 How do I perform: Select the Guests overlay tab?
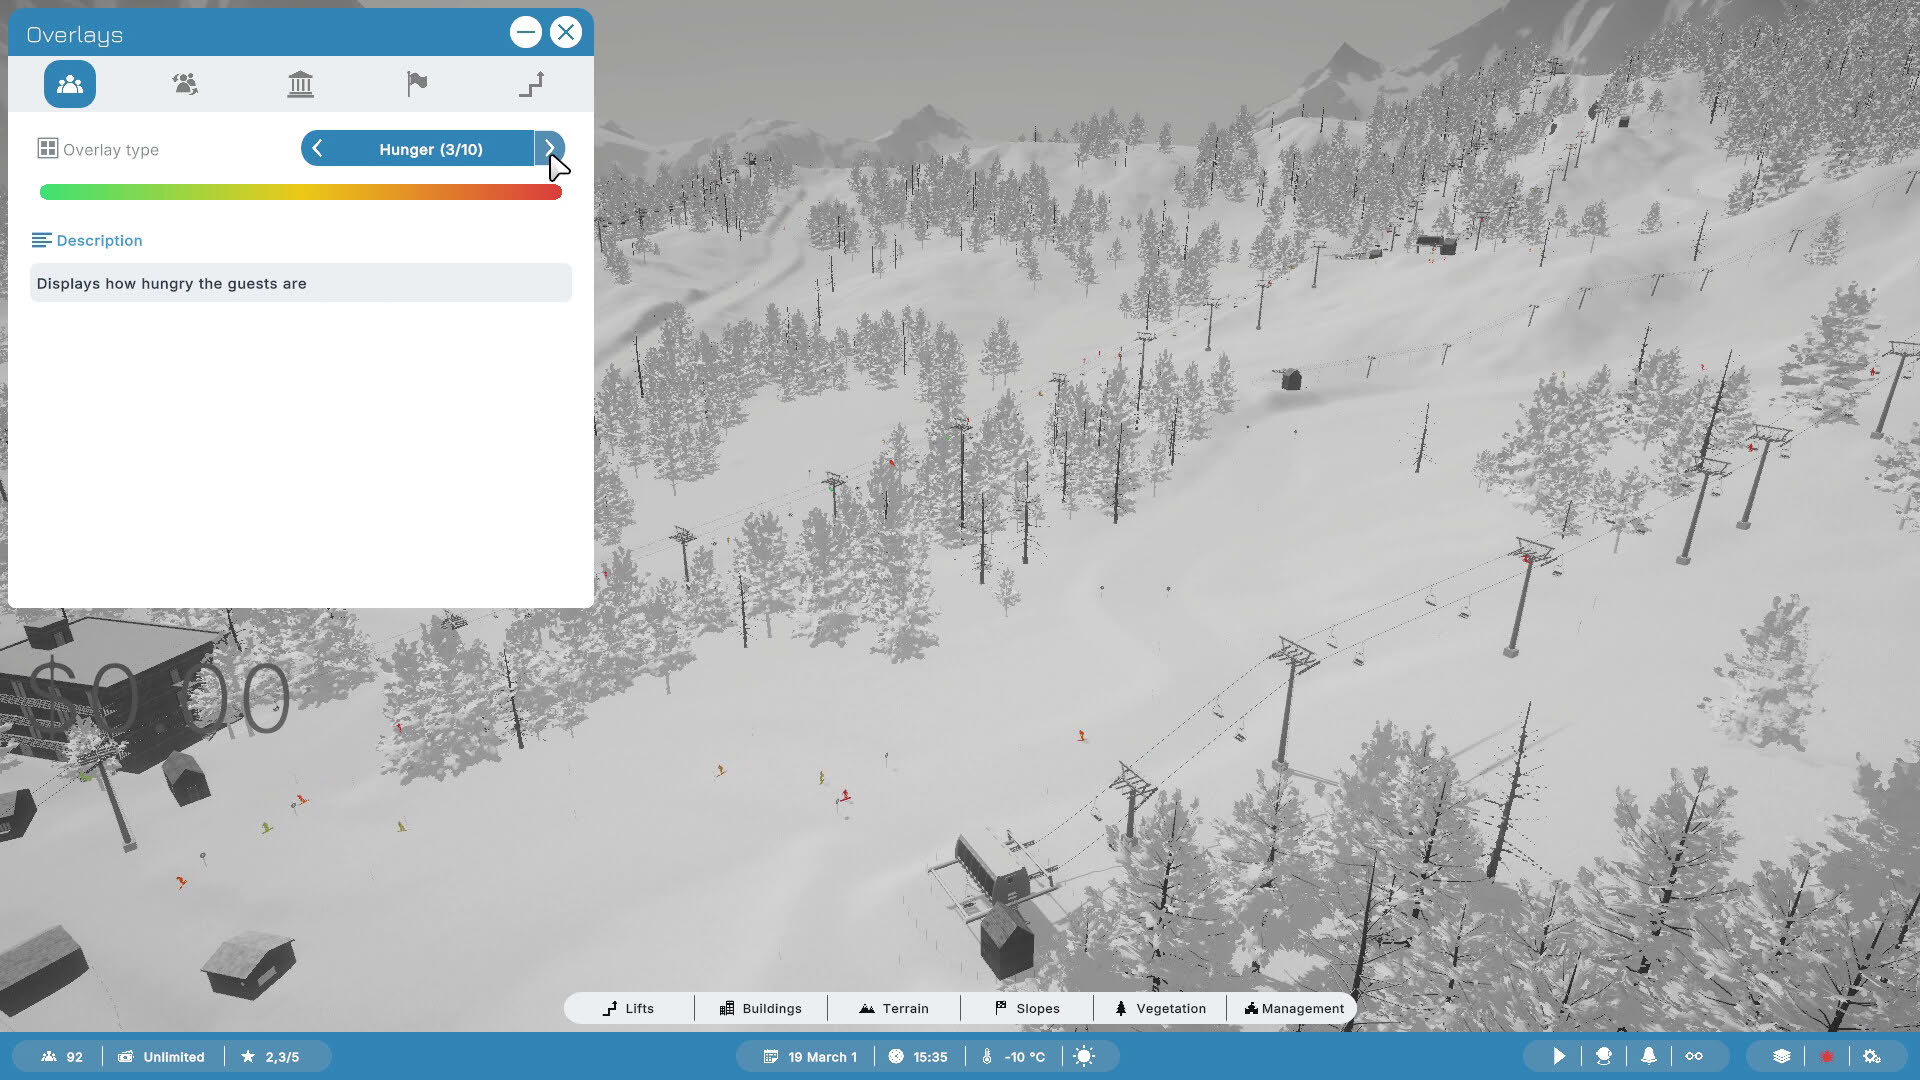(70, 84)
